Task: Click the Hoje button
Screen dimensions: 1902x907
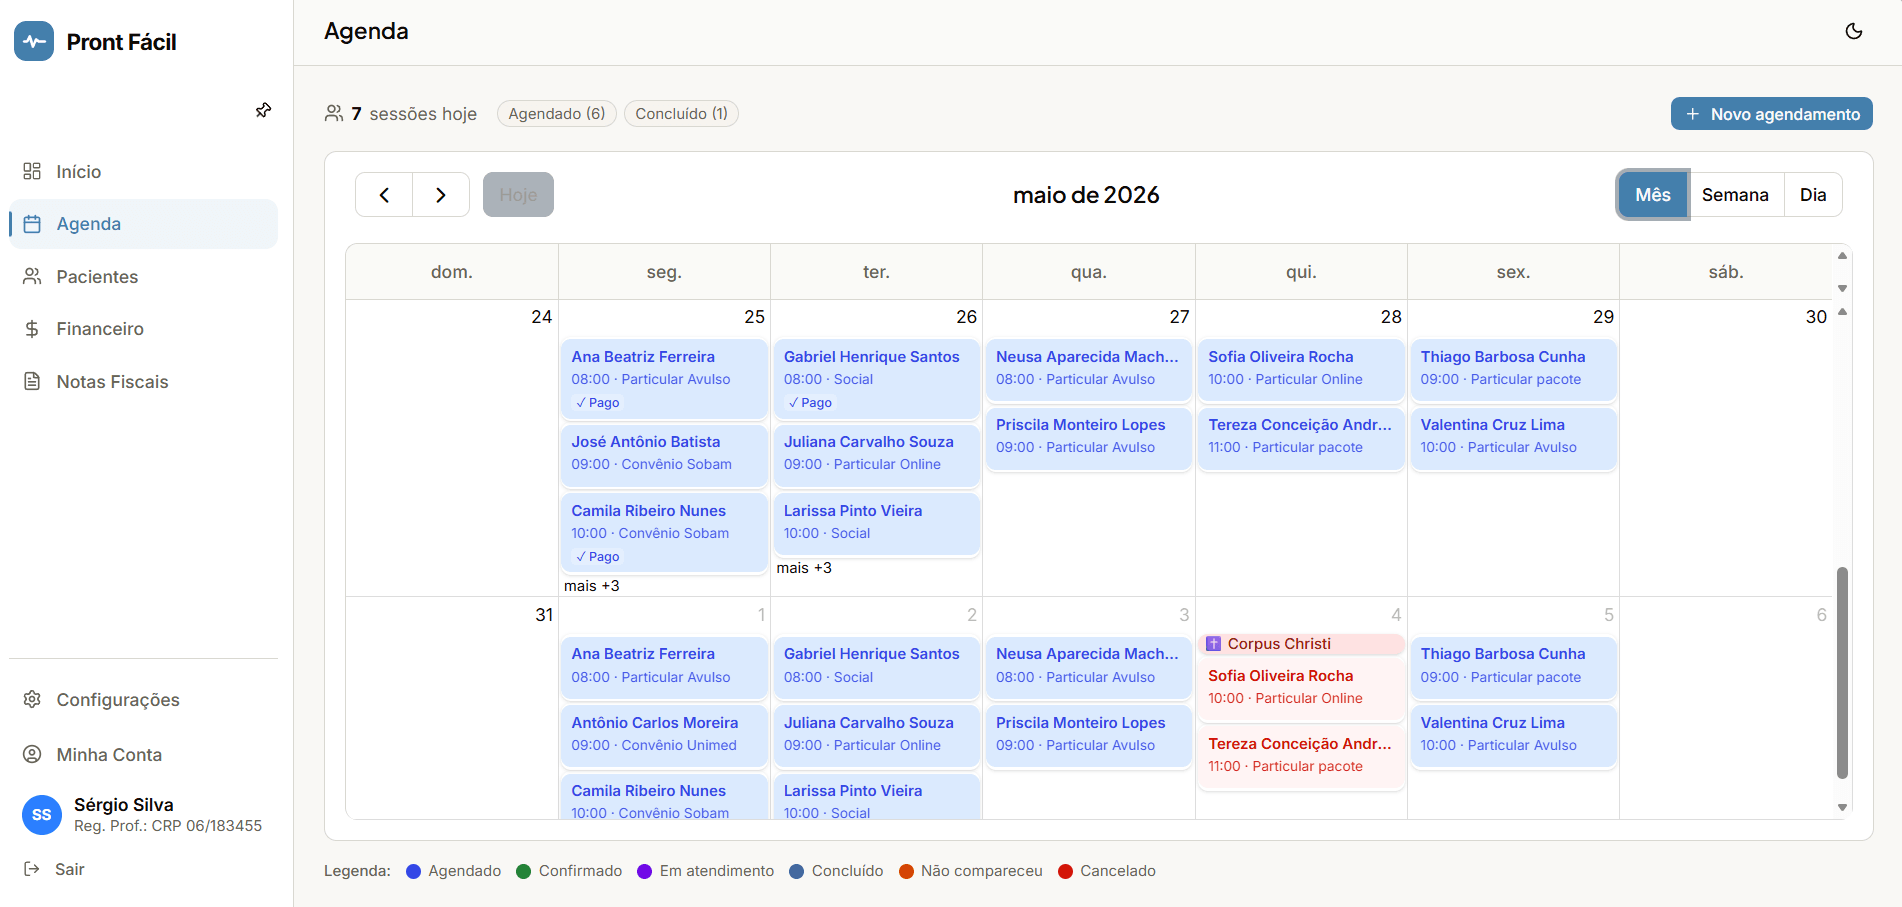Action: tap(518, 195)
